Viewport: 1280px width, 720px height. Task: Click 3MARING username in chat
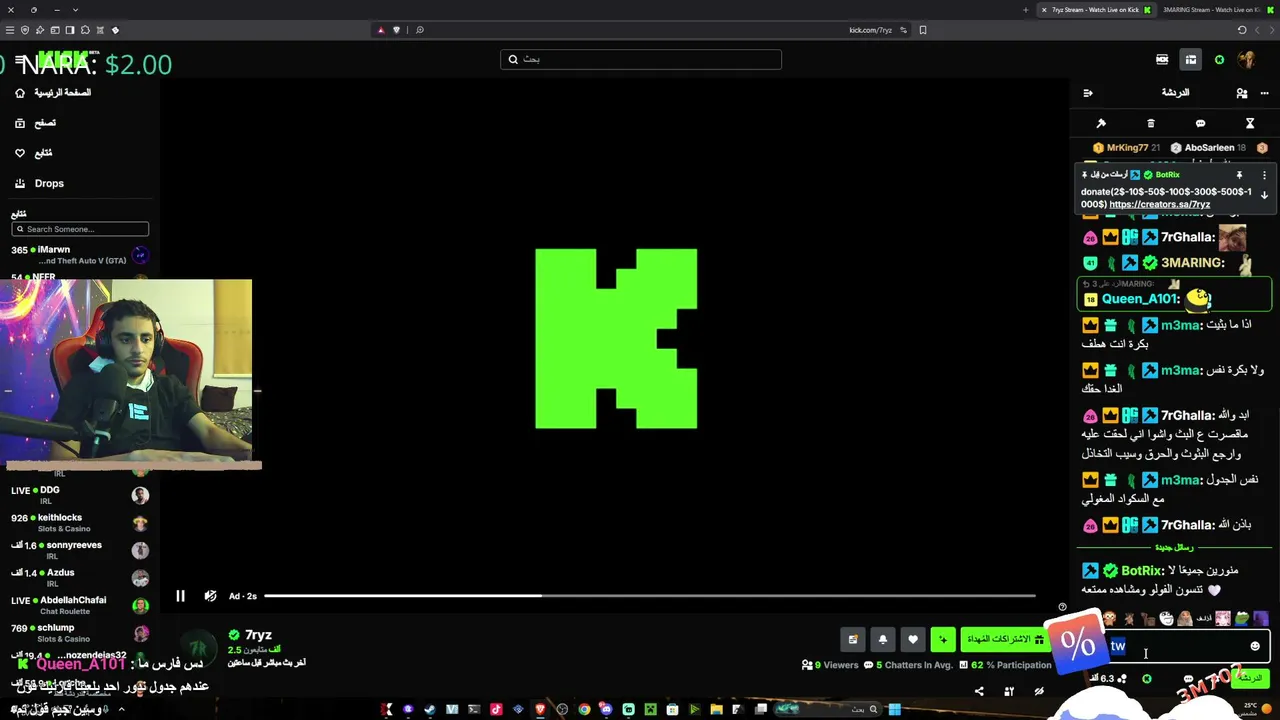(1193, 263)
